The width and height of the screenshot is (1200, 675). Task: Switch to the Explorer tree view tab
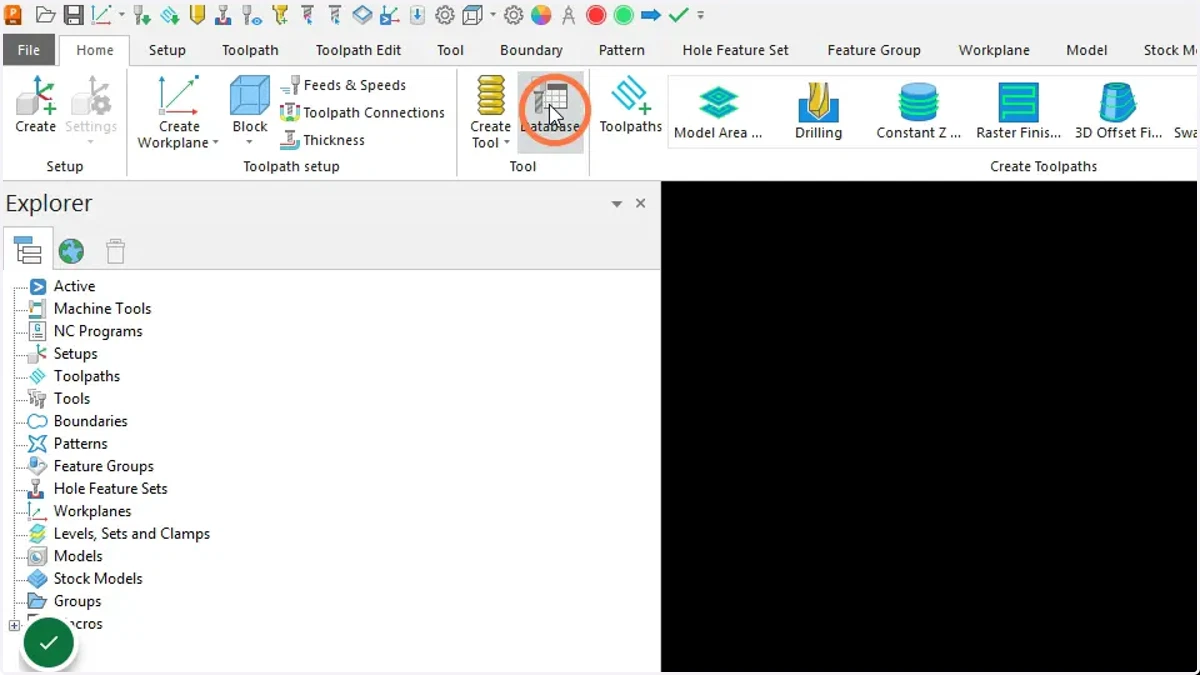point(28,251)
